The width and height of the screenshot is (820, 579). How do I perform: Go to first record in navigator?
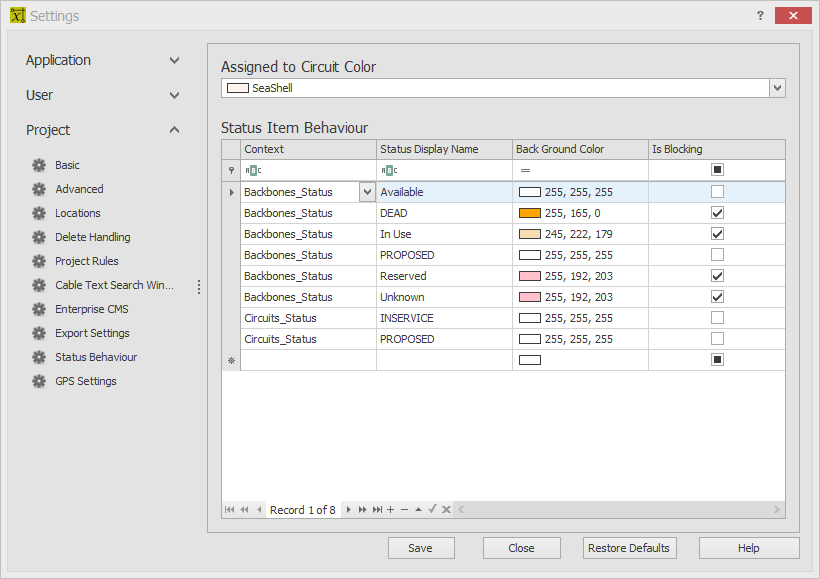tap(230, 509)
